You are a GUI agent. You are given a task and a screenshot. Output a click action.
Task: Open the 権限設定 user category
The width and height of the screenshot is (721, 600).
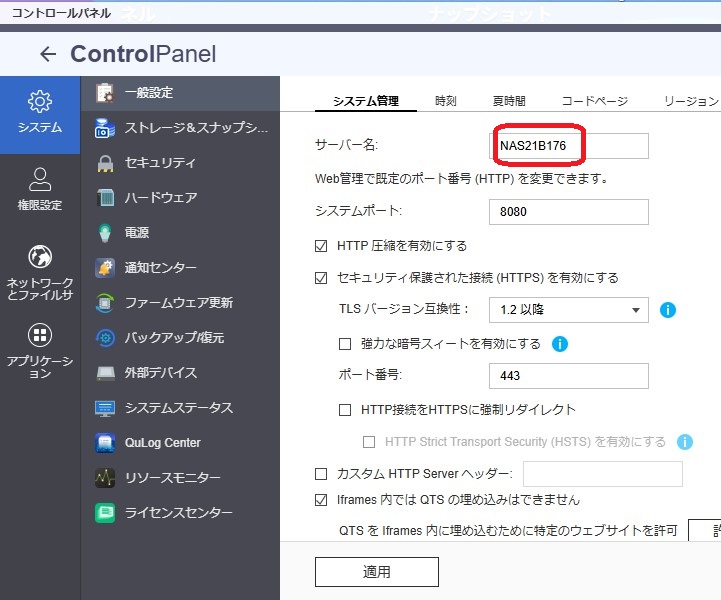click(x=40, y=189)
